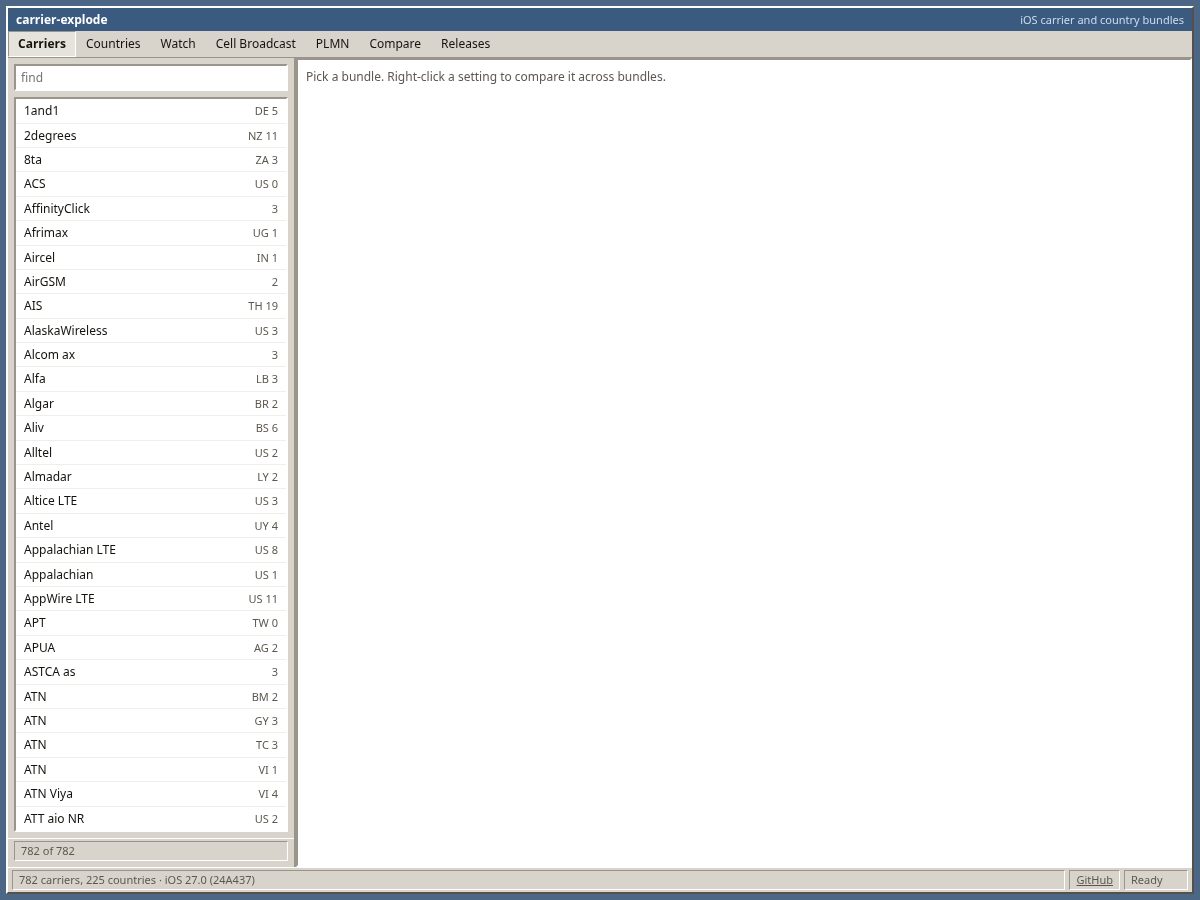Select the AIS carrier row
This screenshot has height=900, width=1200.
click(x=151, y=306)
